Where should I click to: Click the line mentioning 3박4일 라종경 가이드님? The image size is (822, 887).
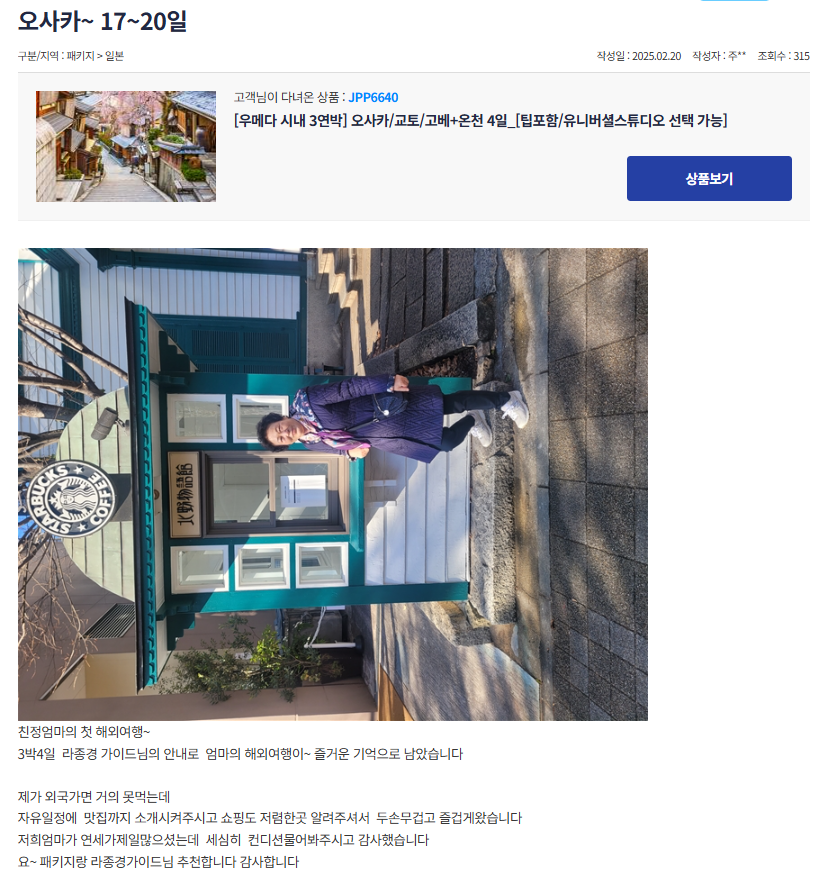pyautogui.click(x=240, y=754)
